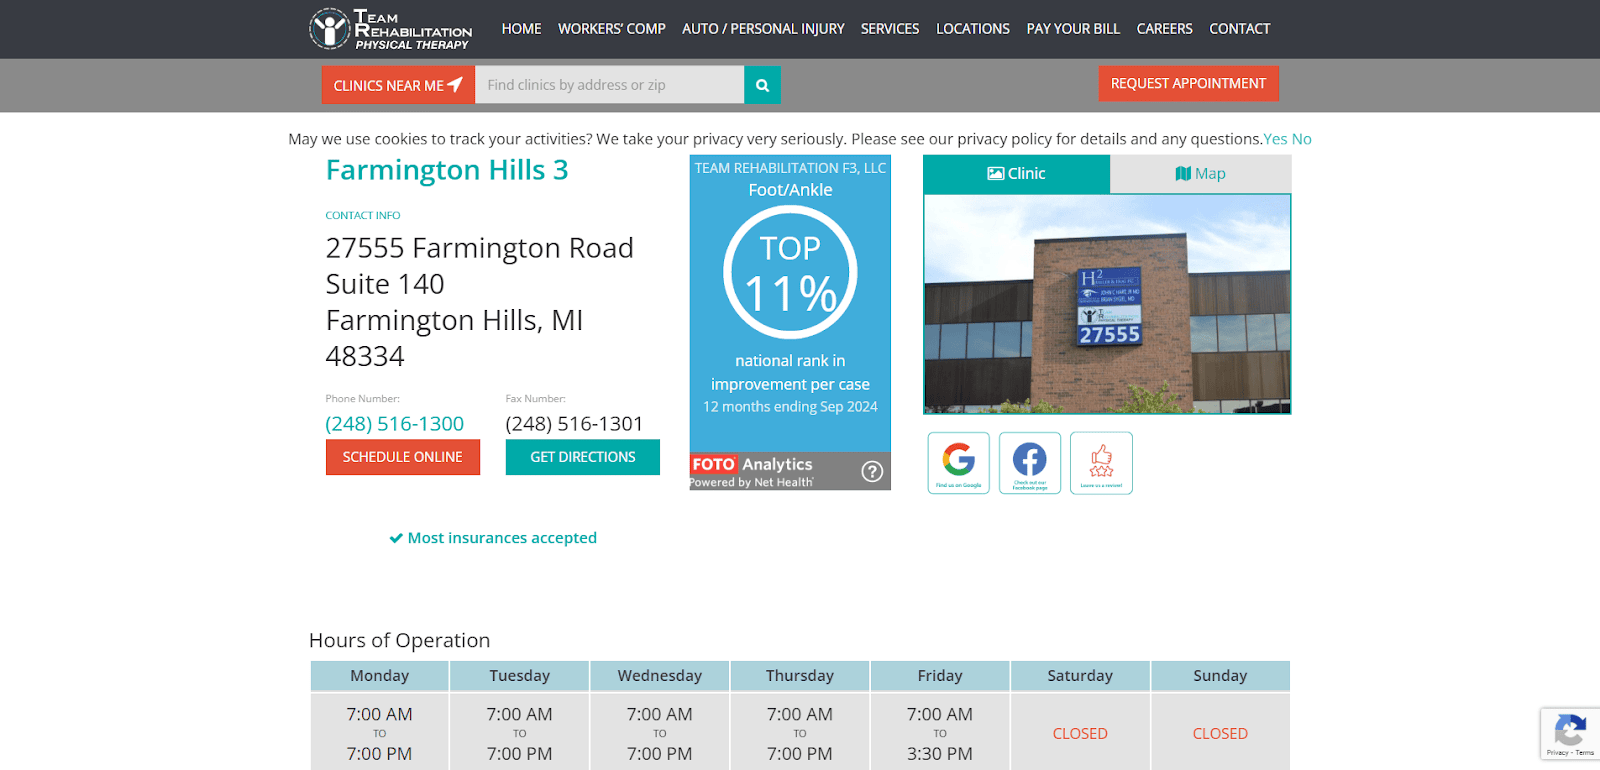Click the REQUEST APPOINTMENT button
This screenshot has width=1600, height=770.
[x=1188, y=84]
